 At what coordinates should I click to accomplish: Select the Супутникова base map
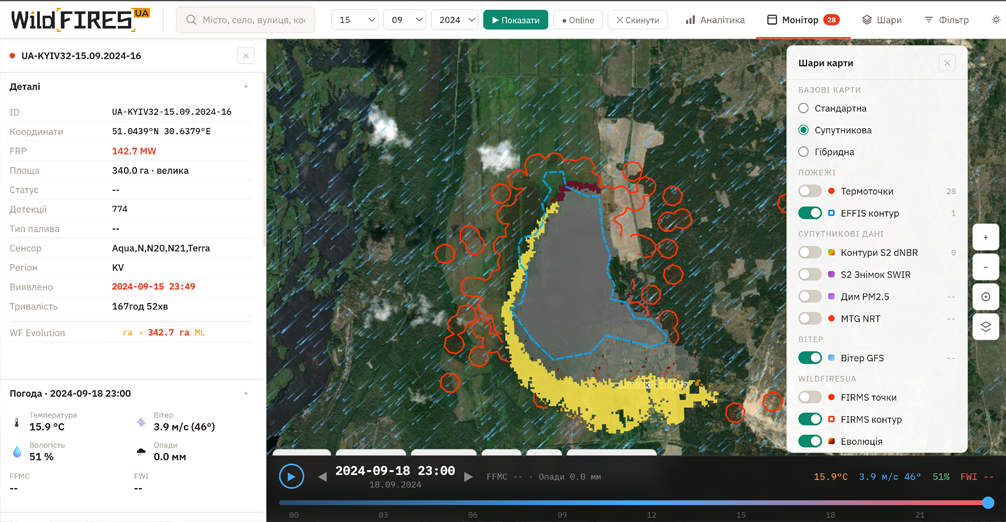click(x=803, y=130)
